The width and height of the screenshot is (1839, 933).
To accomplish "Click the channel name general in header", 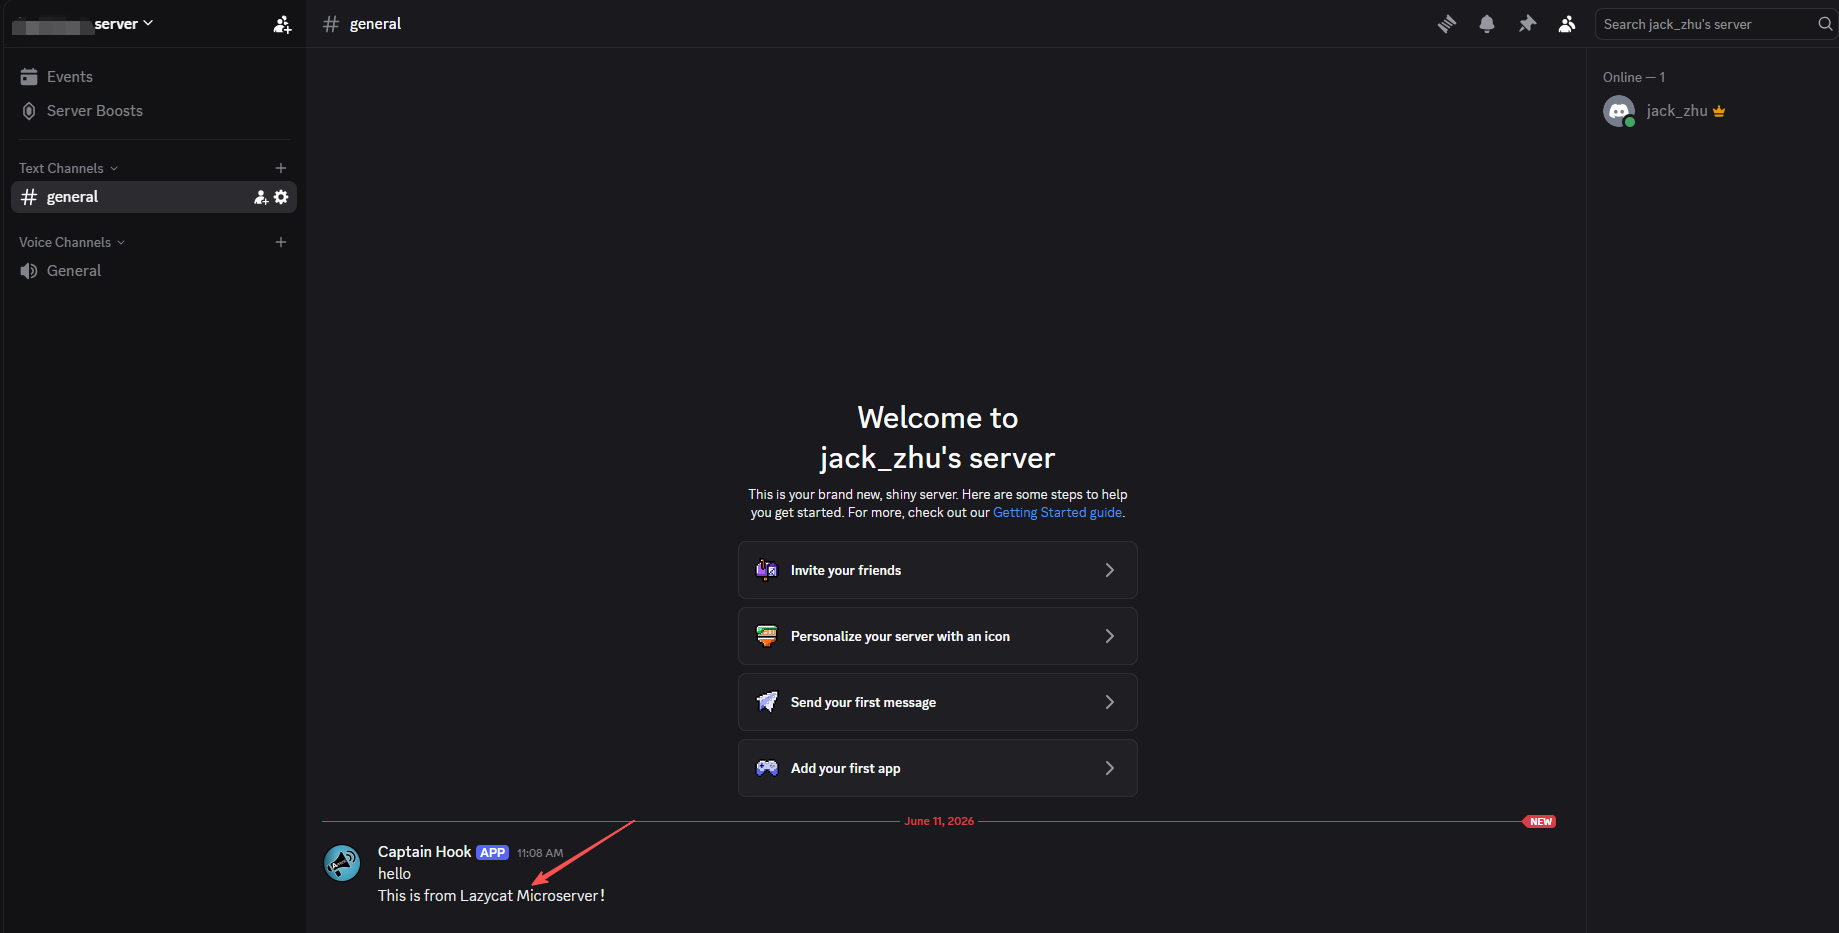I will tap(375, 24).
